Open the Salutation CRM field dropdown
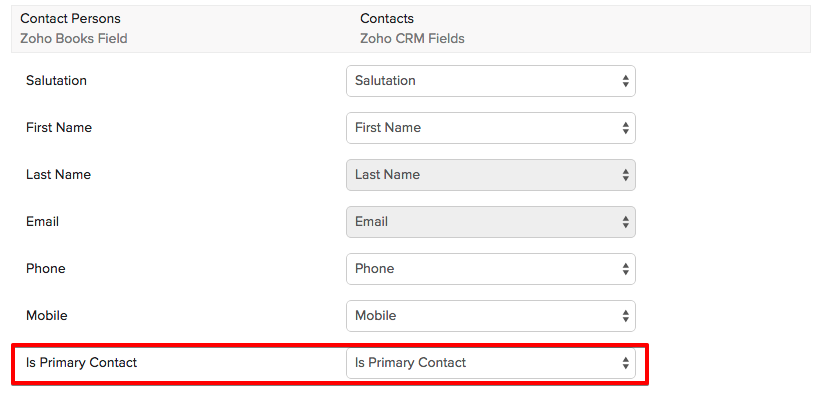The height and width of the screenshot is (405, 821). click(490, 81)
